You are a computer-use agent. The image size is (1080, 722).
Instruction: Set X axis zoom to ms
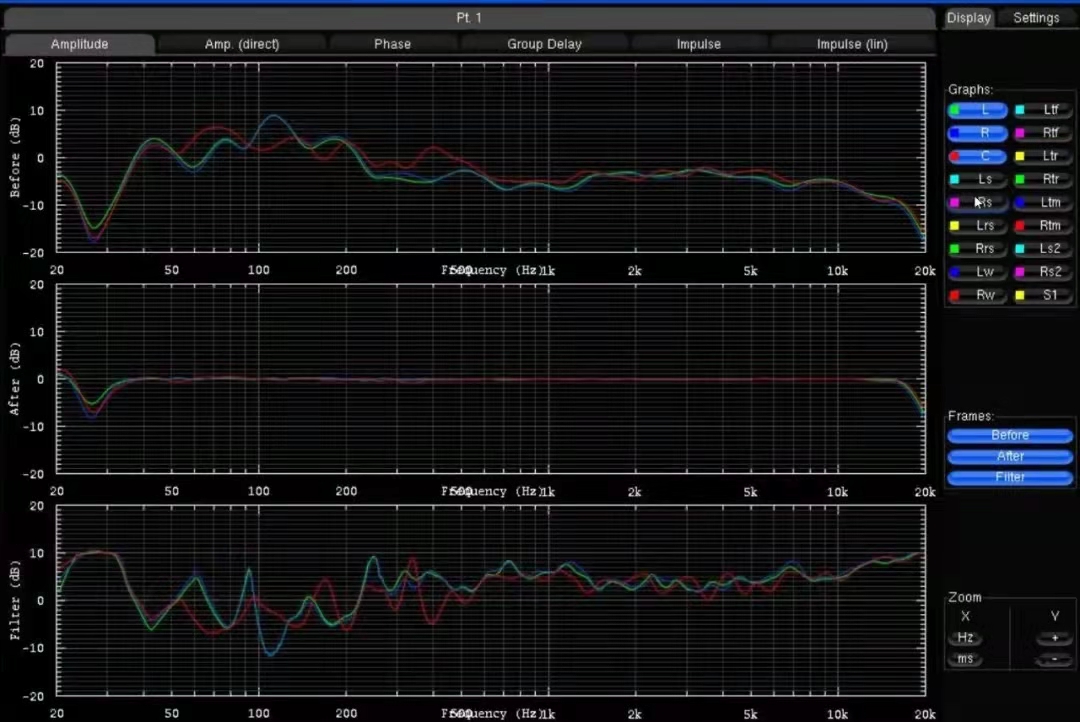(x=965, y=660)
